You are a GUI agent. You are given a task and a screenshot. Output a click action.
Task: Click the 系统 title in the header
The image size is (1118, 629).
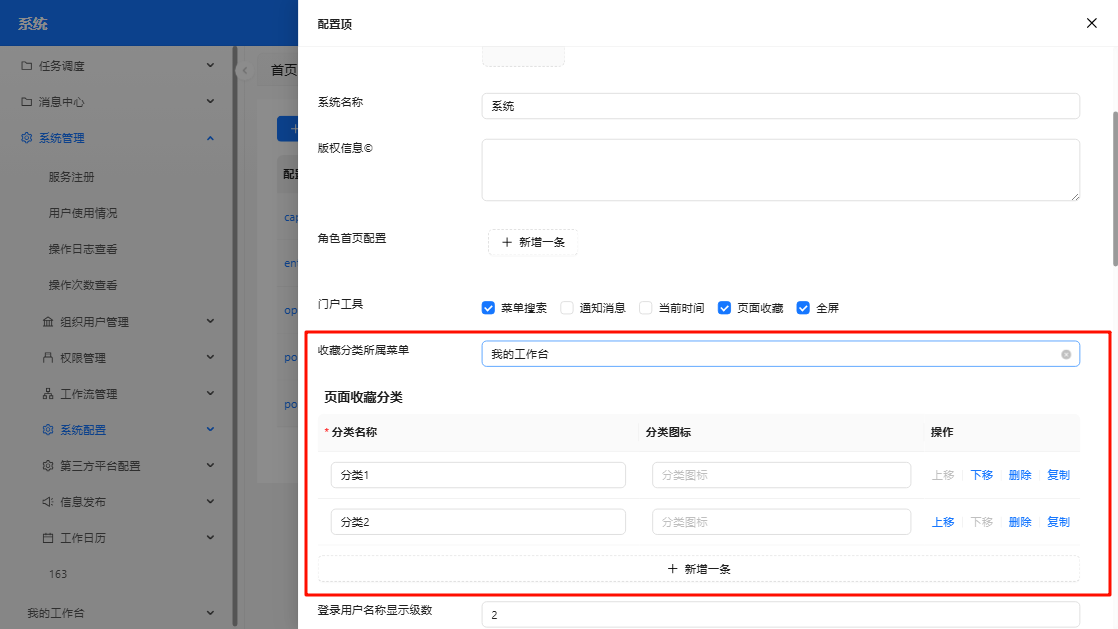point(33,24)
